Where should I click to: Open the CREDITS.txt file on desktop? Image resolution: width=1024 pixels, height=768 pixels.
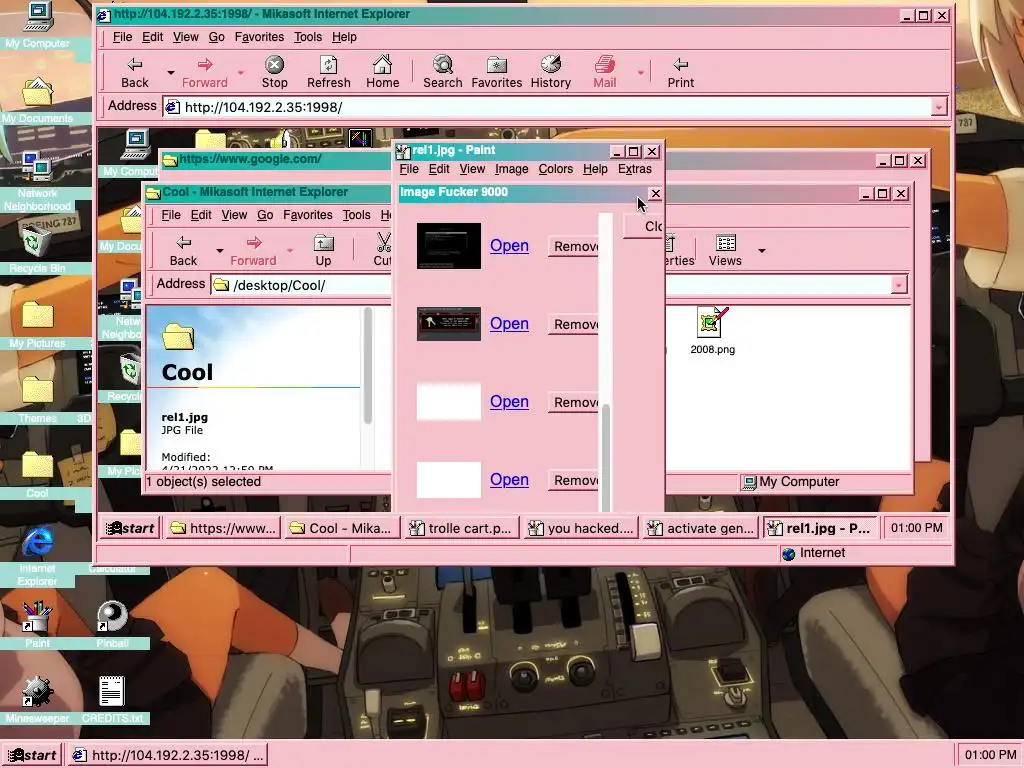coord(112,699)
